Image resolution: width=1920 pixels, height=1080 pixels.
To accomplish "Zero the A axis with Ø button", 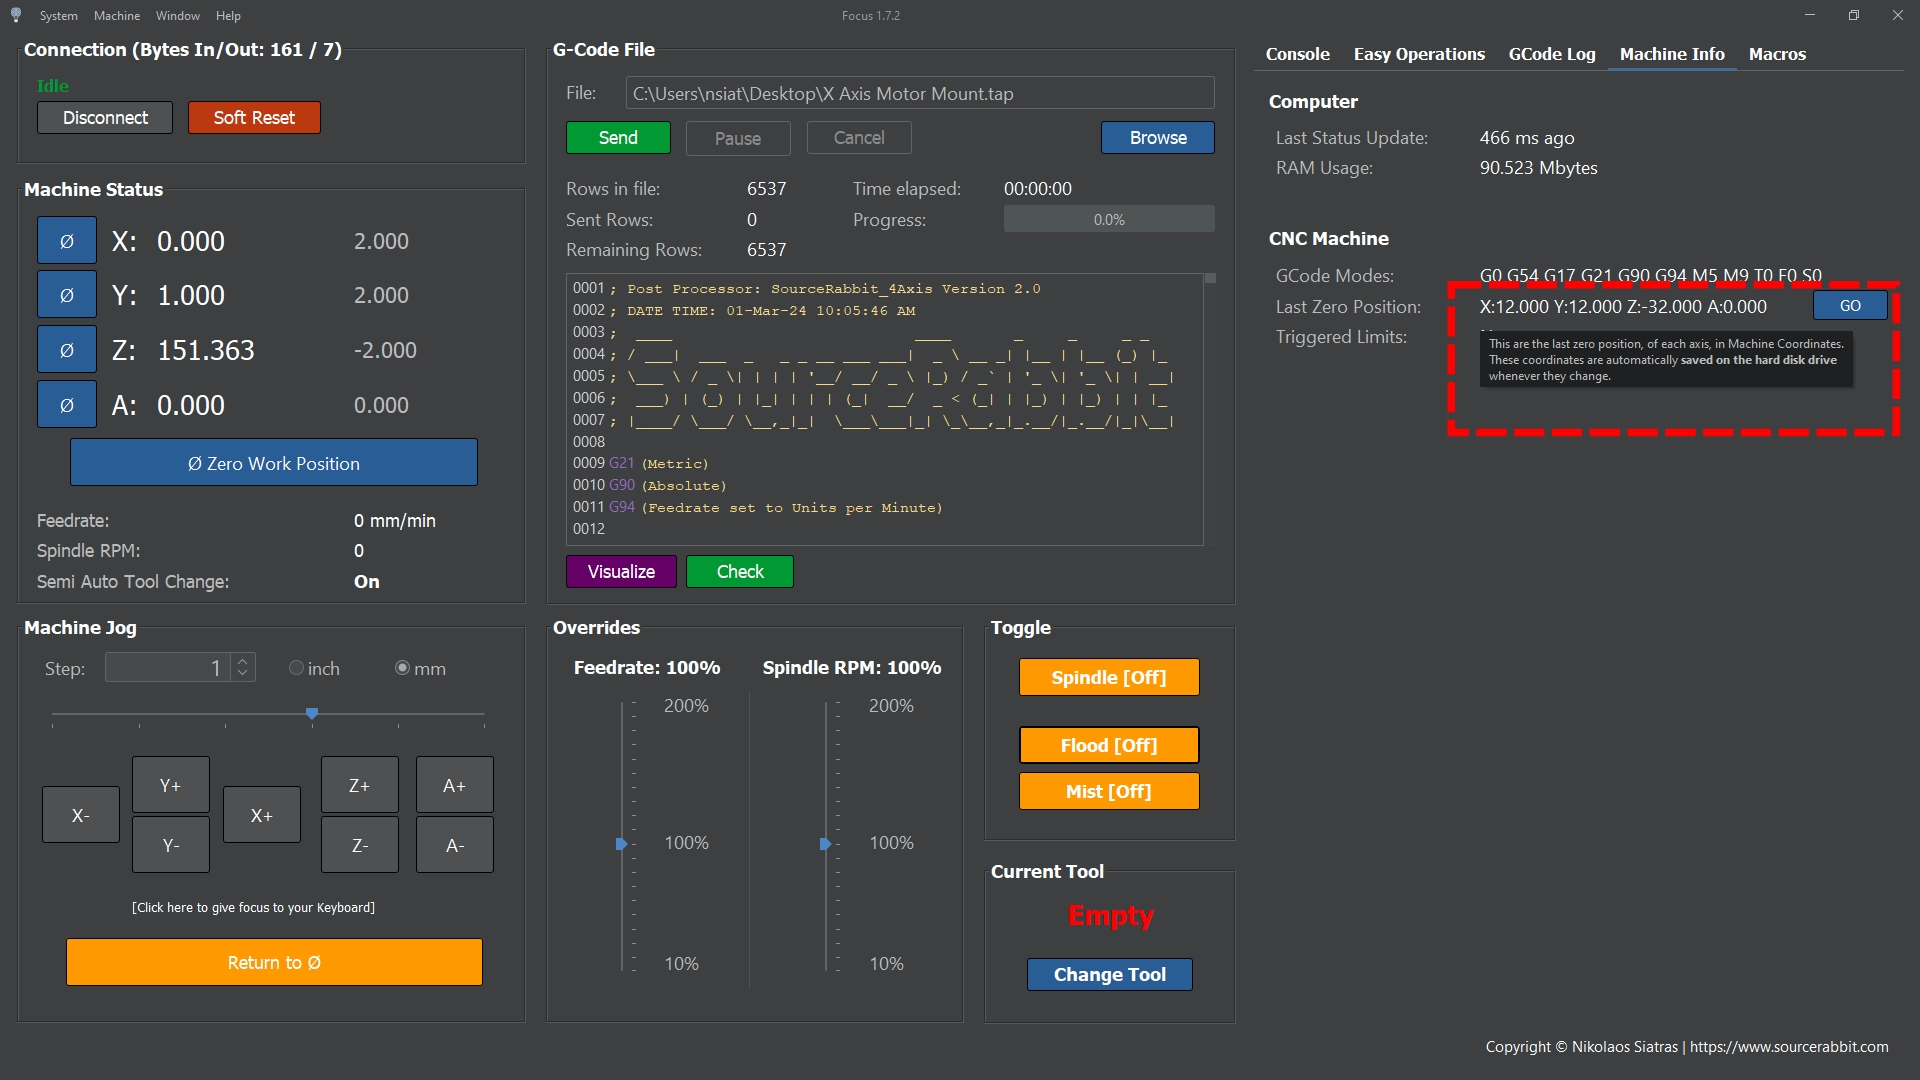I will pos(67,405).
